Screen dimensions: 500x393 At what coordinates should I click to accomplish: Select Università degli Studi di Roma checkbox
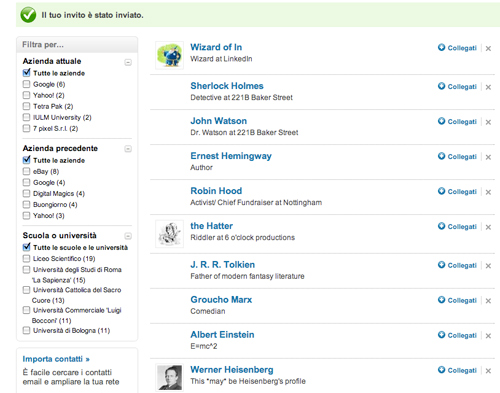[x=26, y=269]
